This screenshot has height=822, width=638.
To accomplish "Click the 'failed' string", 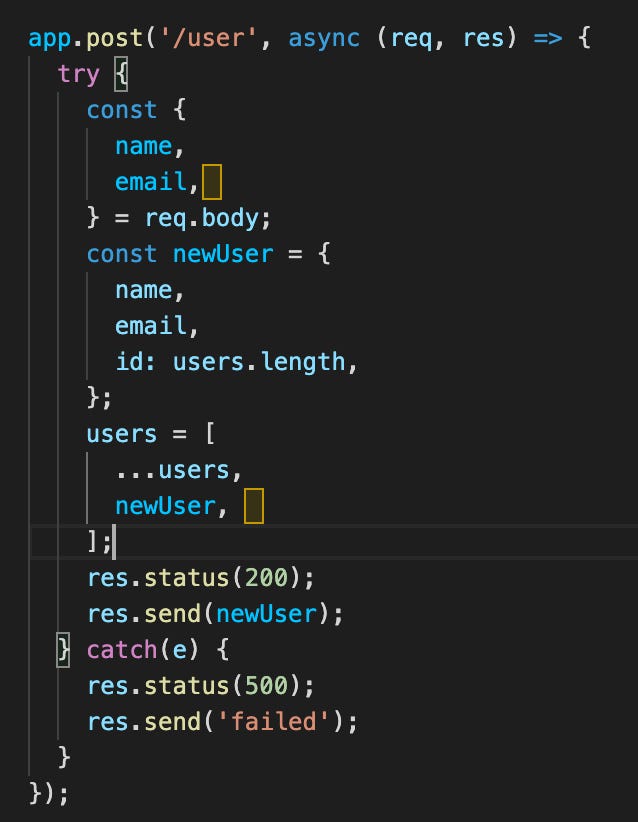I will (273, 722).
